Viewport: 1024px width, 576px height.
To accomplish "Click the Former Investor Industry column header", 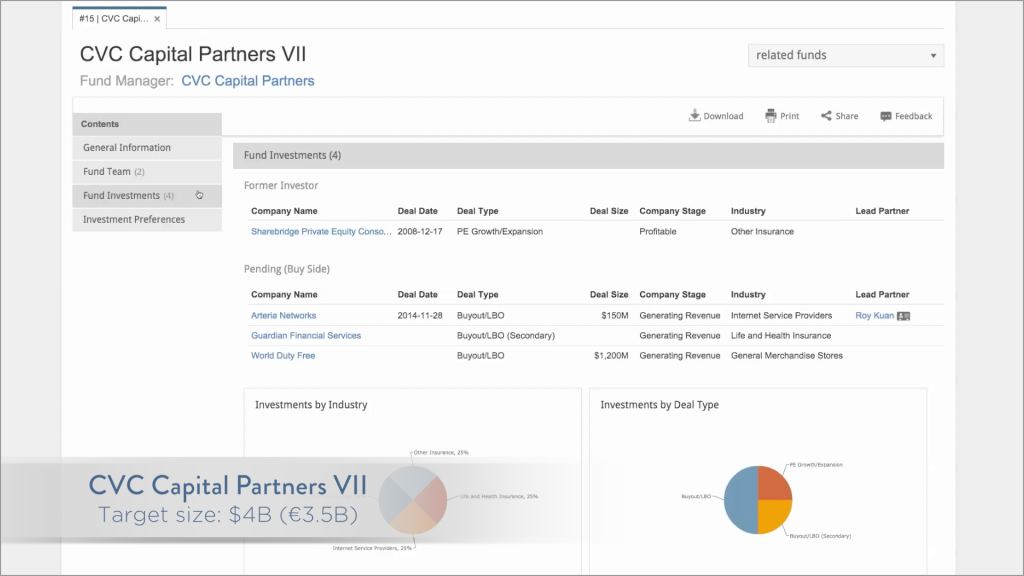I will pyautogui.click(x=748, y=211).
